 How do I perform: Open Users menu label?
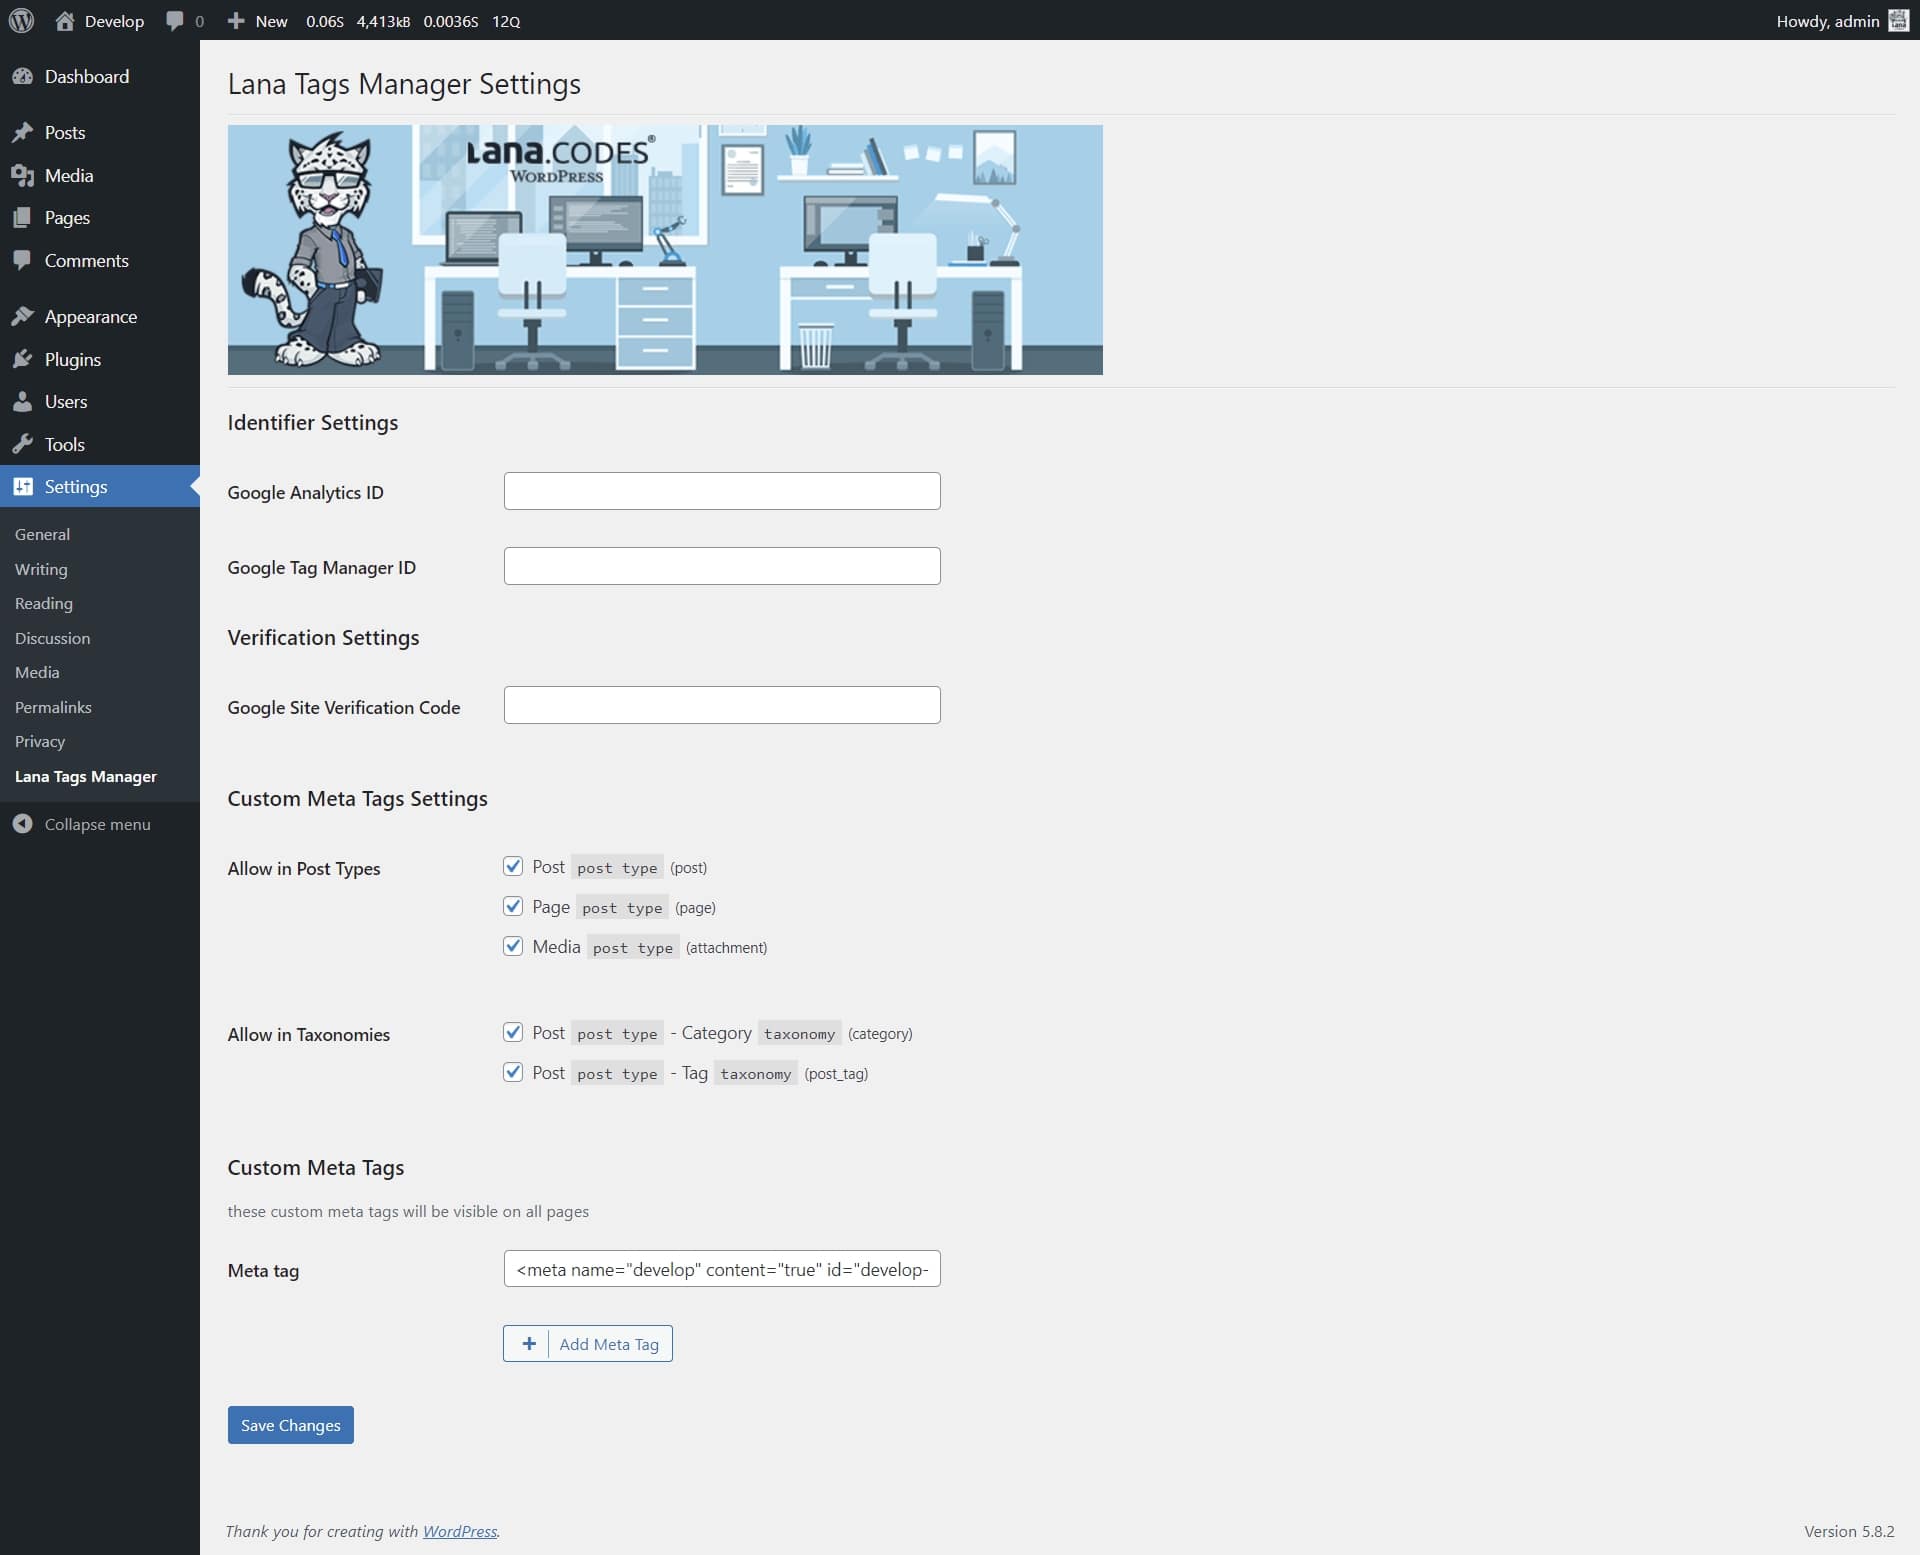click(x=66, y=401)
